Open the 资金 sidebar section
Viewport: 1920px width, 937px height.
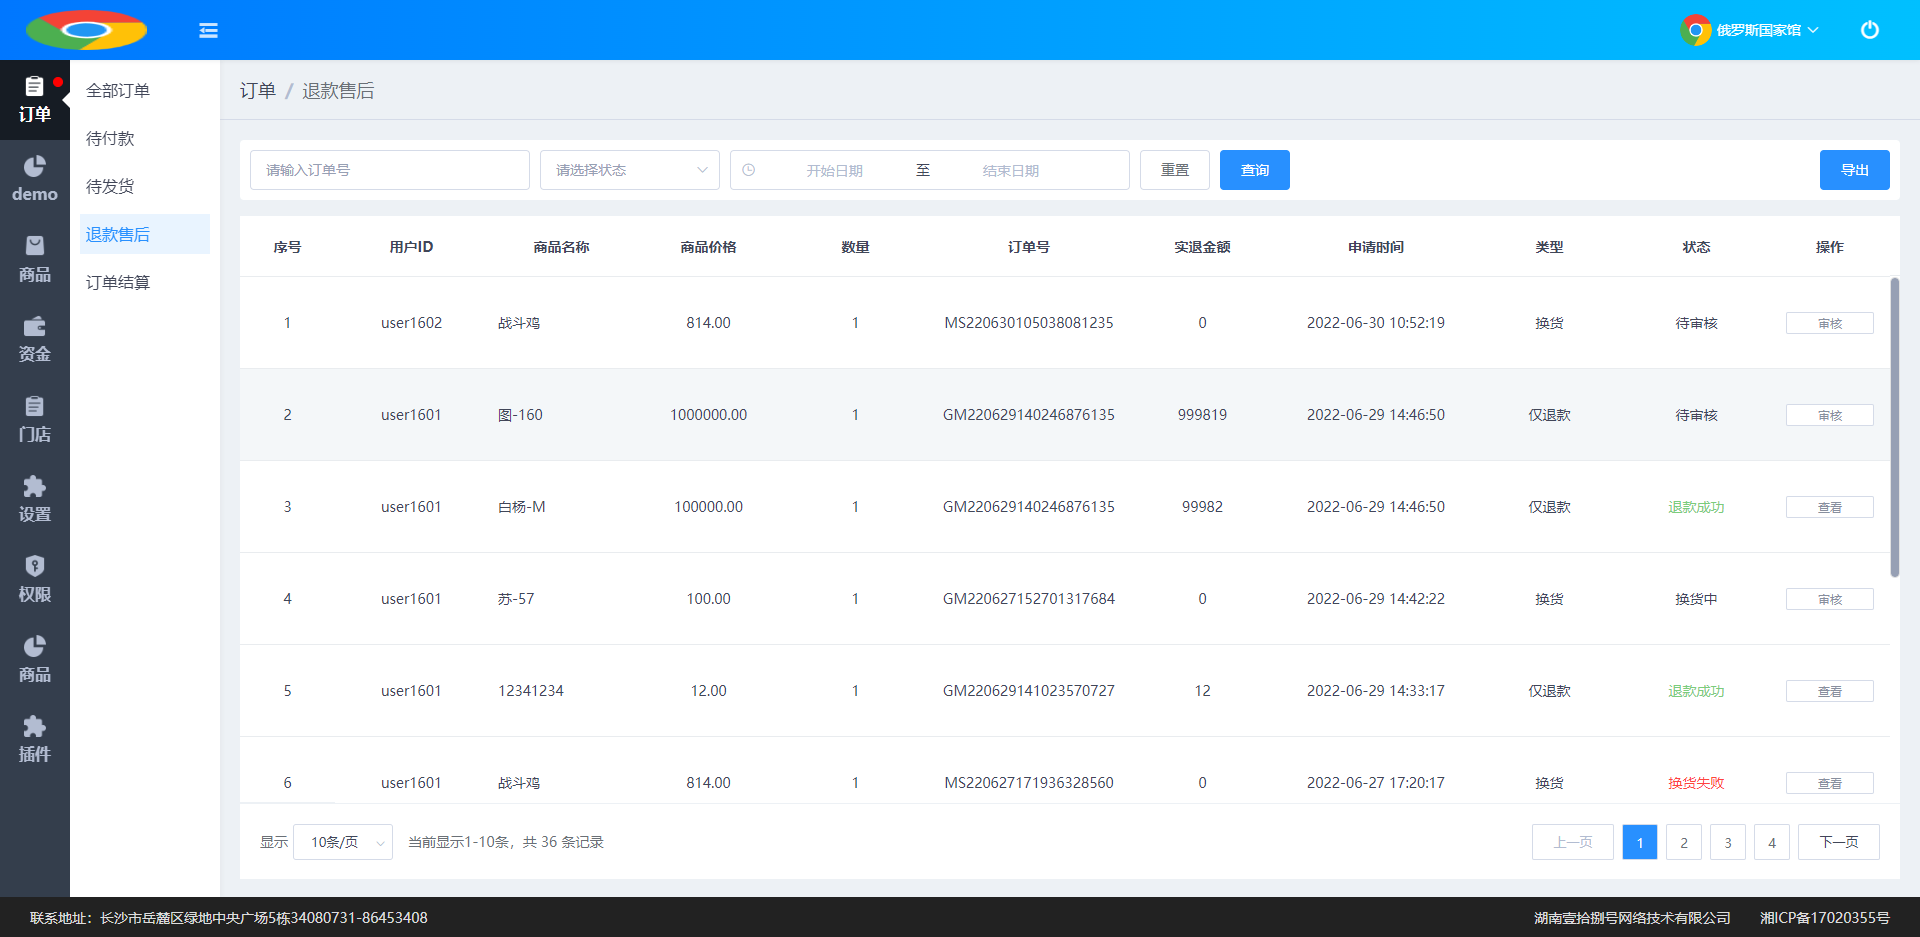(35, 340)
